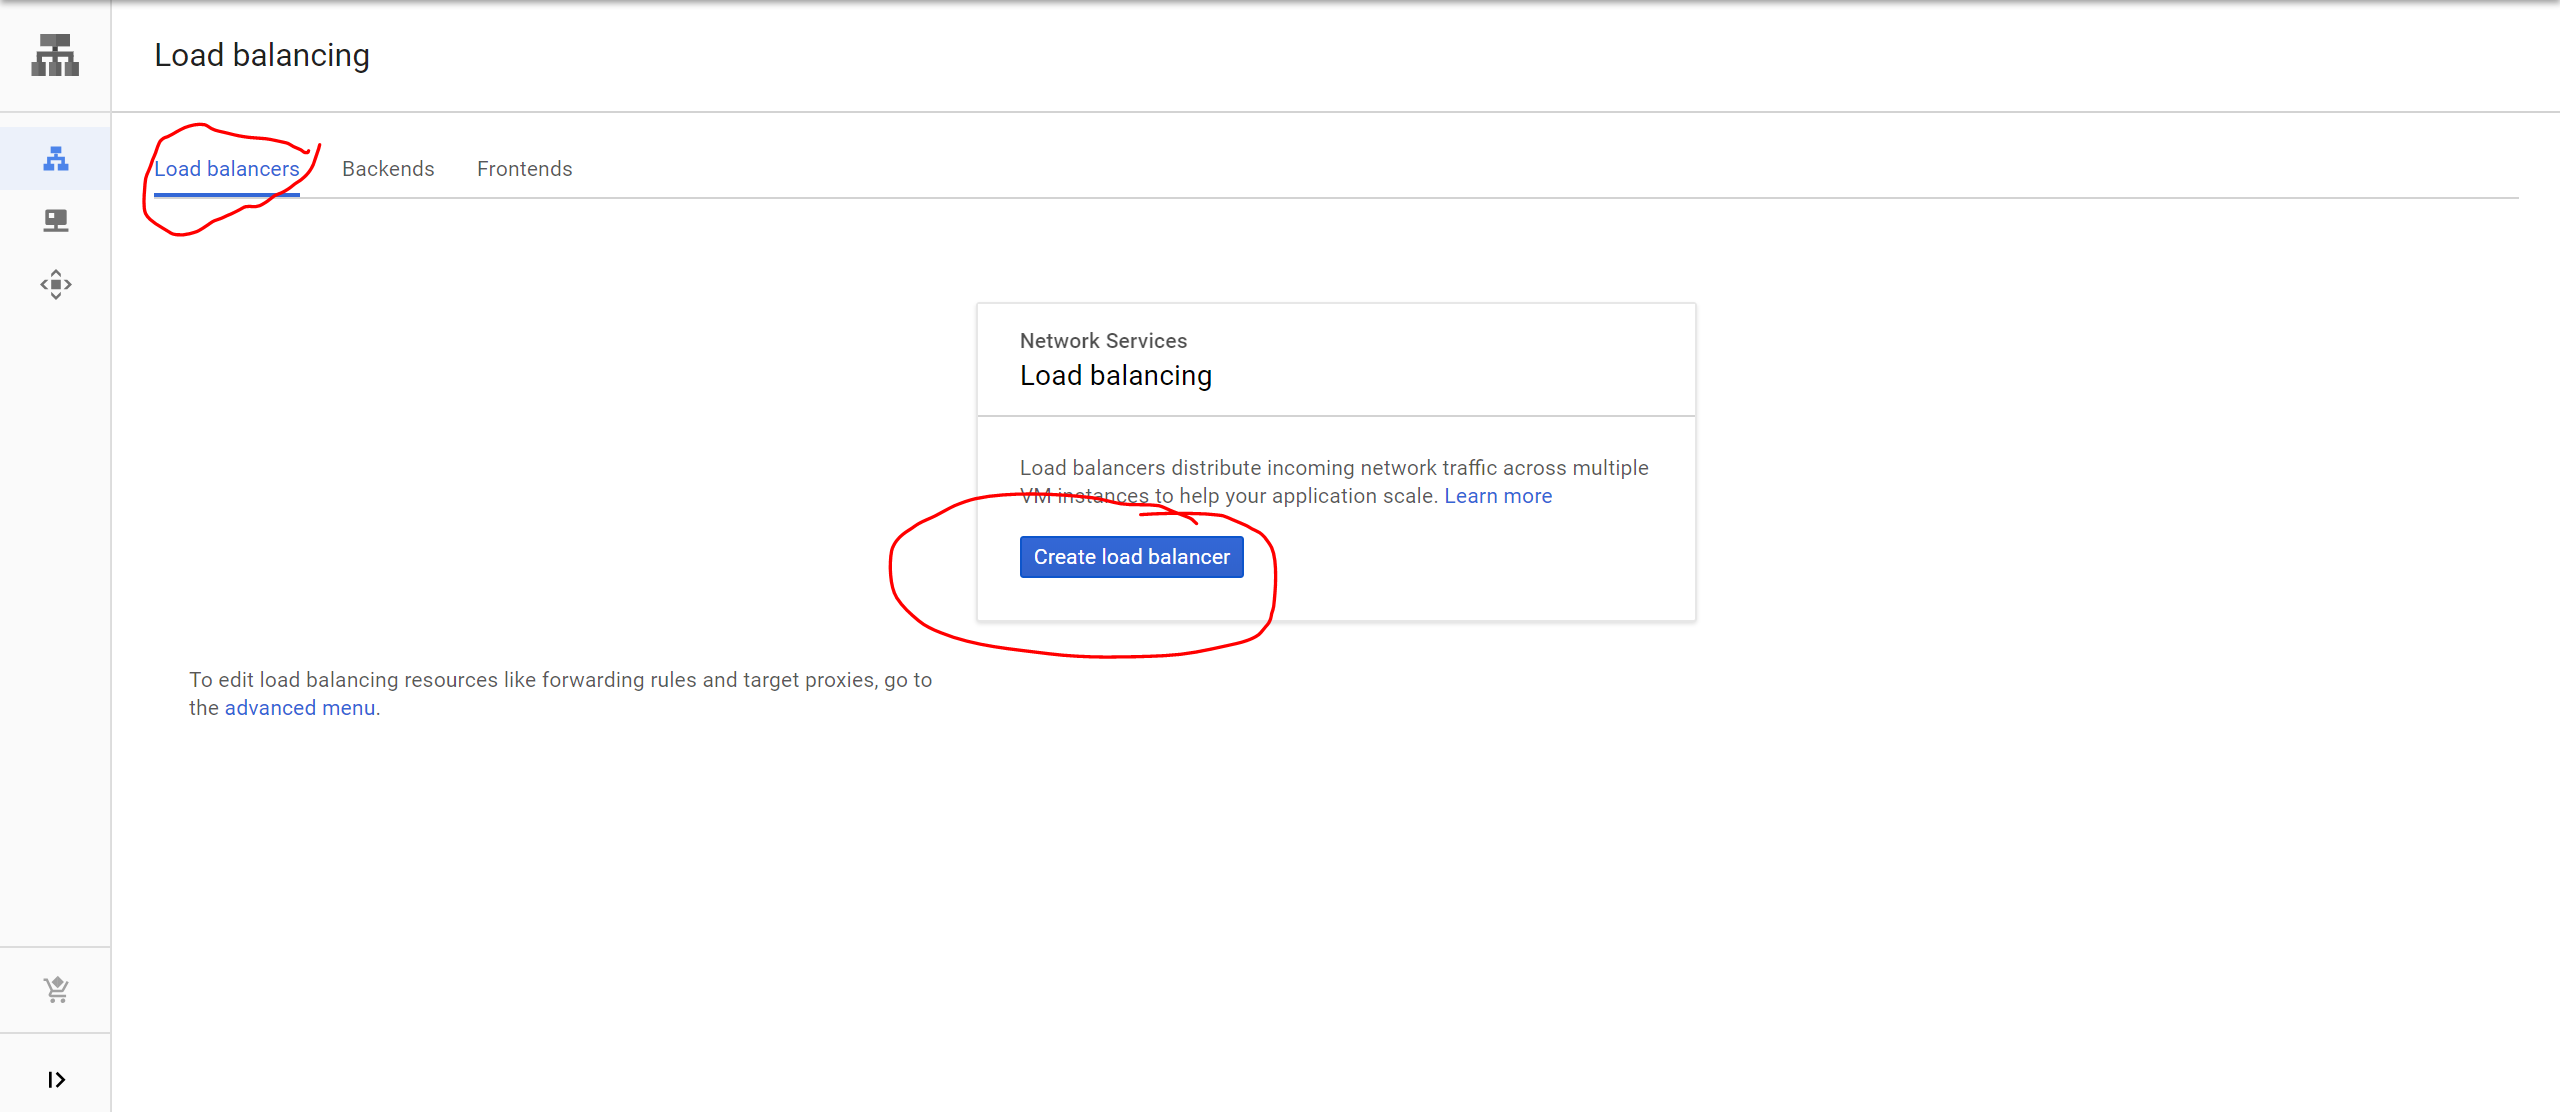Open the advanced menu link

pos(300,708)
